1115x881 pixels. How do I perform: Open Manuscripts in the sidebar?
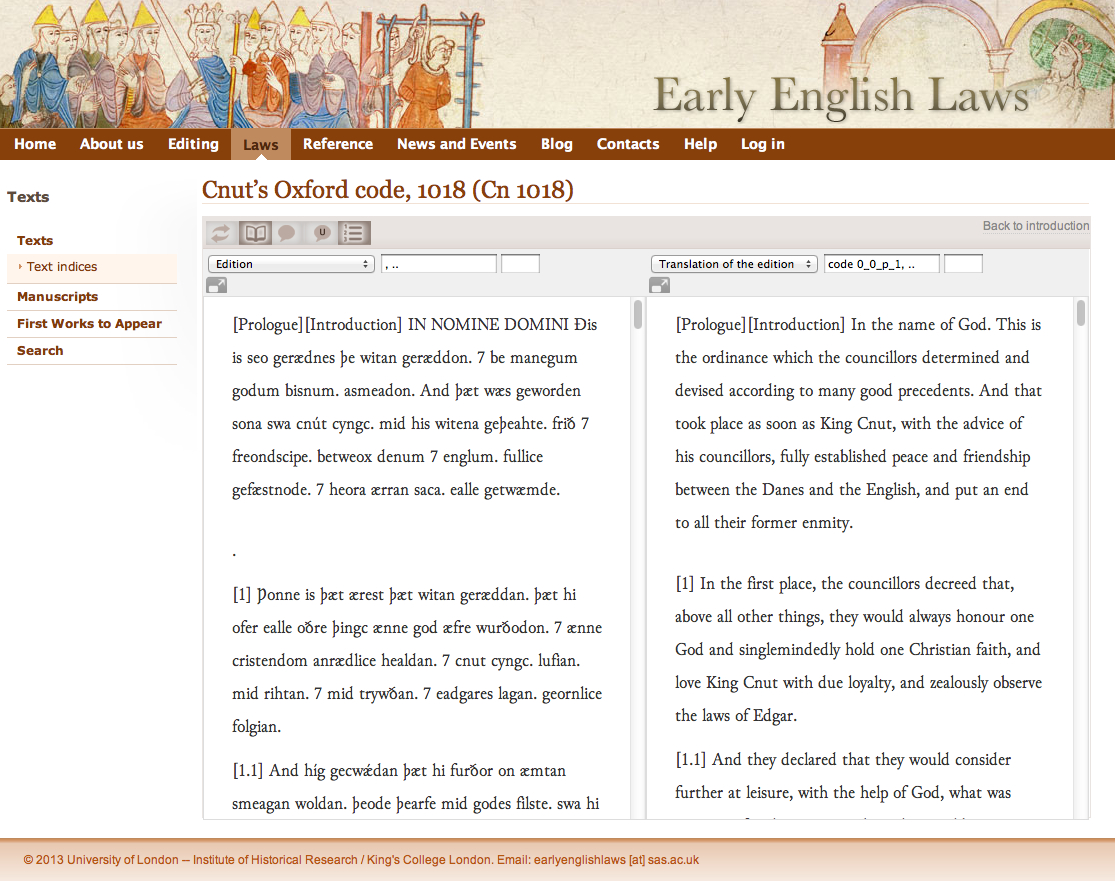(57, 297)
